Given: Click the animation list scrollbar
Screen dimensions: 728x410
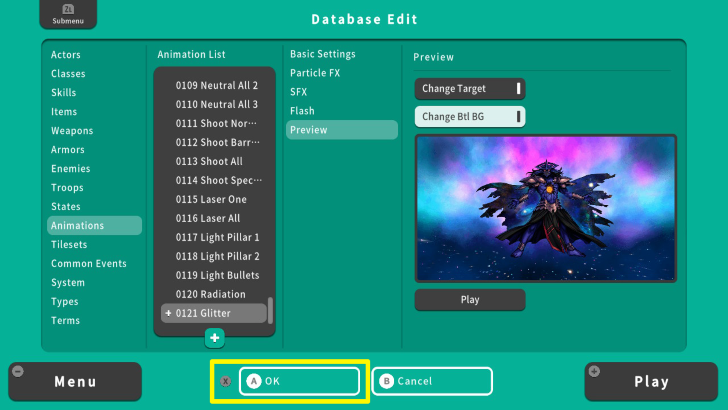Looking at the screenshot, I should tap(271, 310).
